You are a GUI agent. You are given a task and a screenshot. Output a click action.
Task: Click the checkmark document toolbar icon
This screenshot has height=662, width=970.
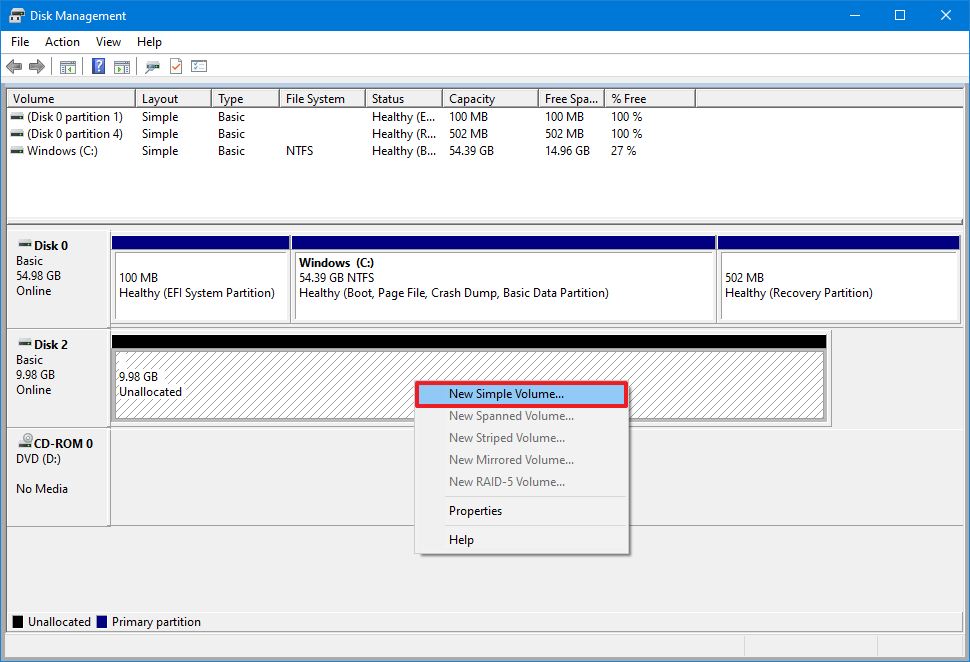(176, 67)
